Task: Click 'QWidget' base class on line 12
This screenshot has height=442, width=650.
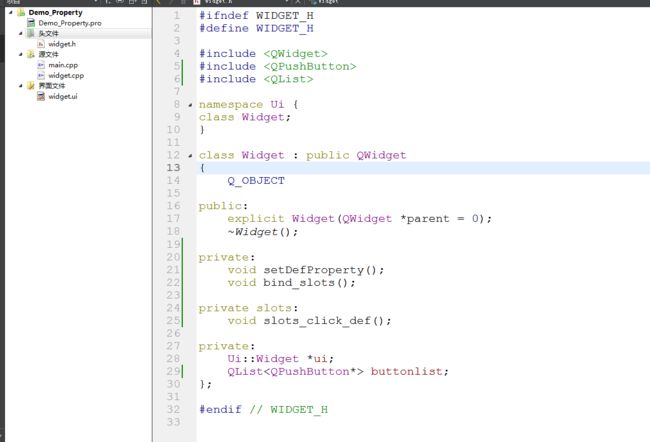Action: pos(381,155)
